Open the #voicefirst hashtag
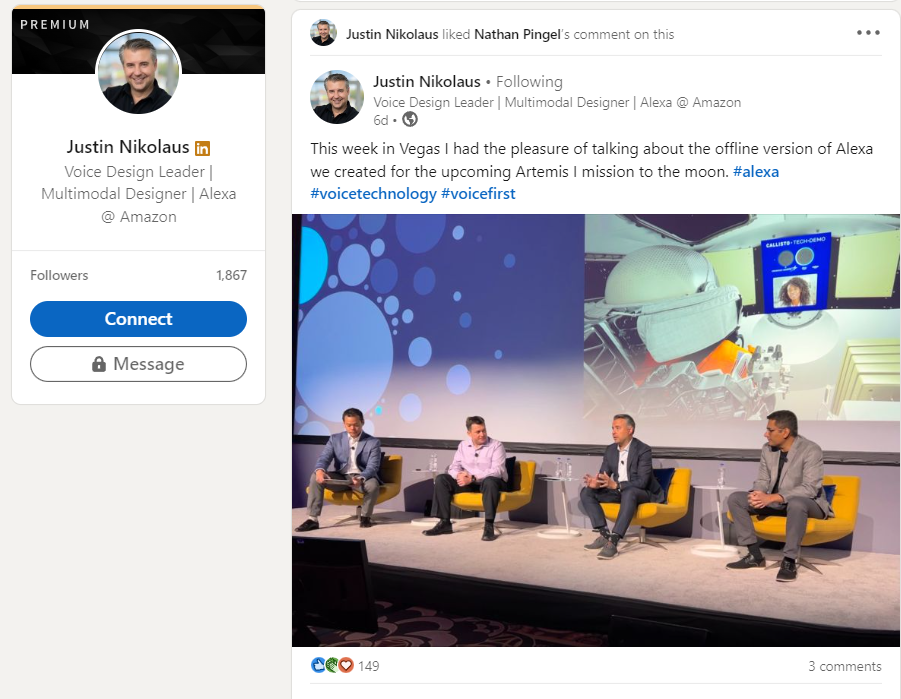The height and width of the screenshot is (699, 901). 478,194
